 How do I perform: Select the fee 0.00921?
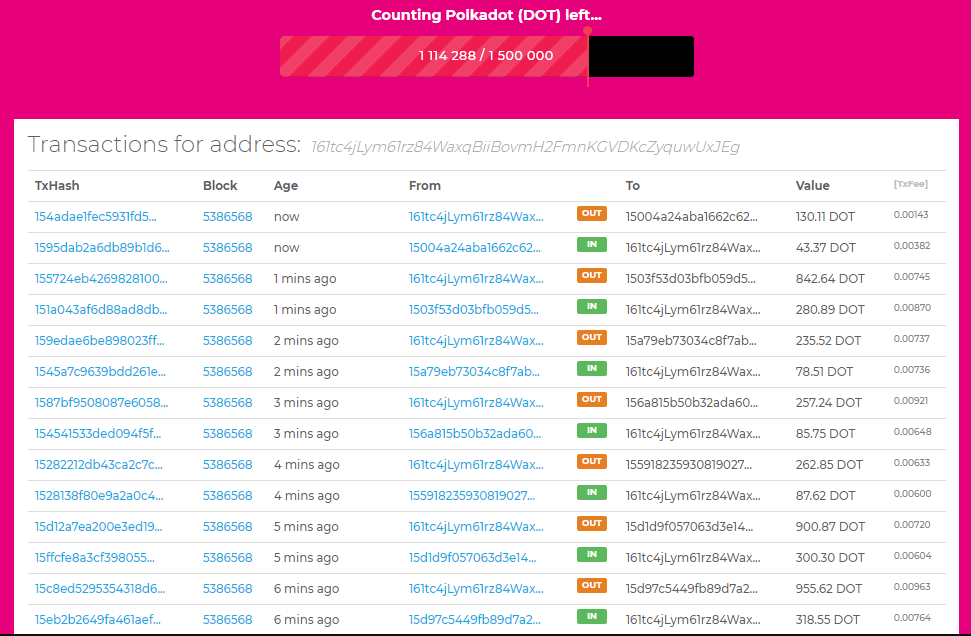[911, 401]
